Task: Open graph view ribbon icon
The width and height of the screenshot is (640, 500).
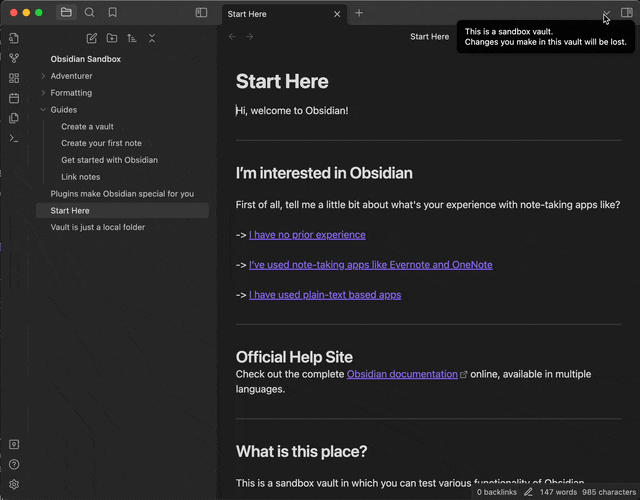Action: (14, 58)
